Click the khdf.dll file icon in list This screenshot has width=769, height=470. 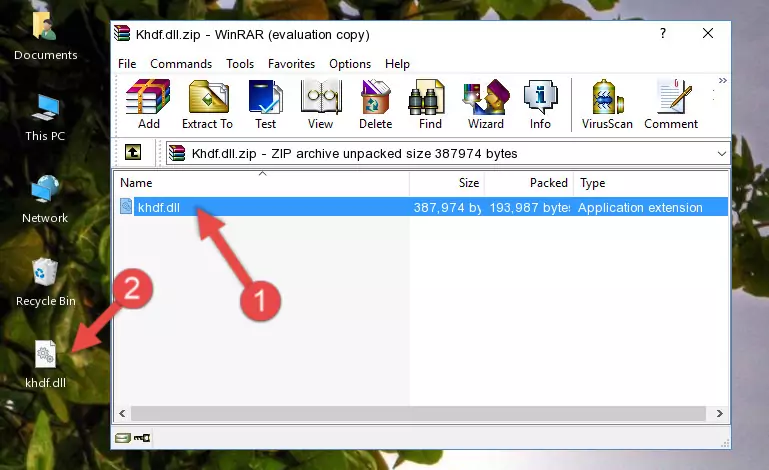click(x=126, y=207)
